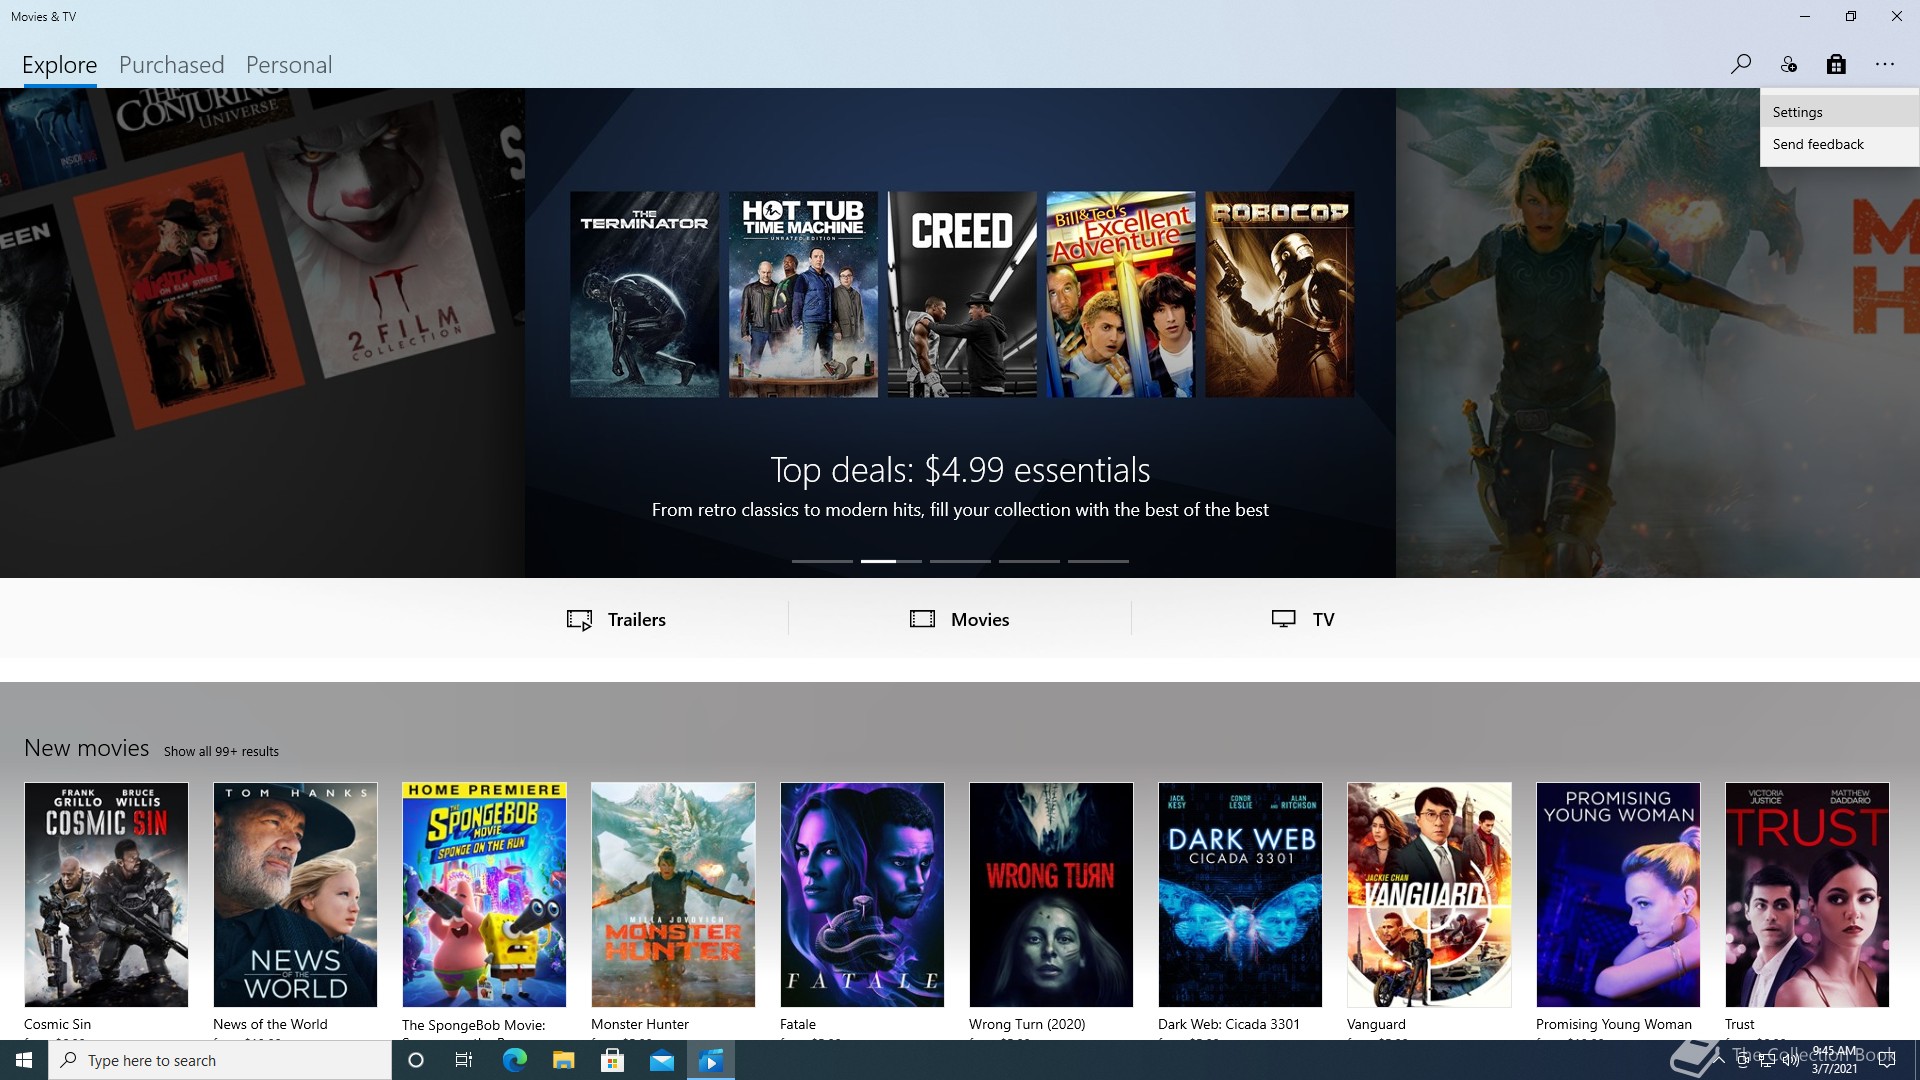Open the Trailers category
The image size is (1920, 1080).
tap(616, 619)
